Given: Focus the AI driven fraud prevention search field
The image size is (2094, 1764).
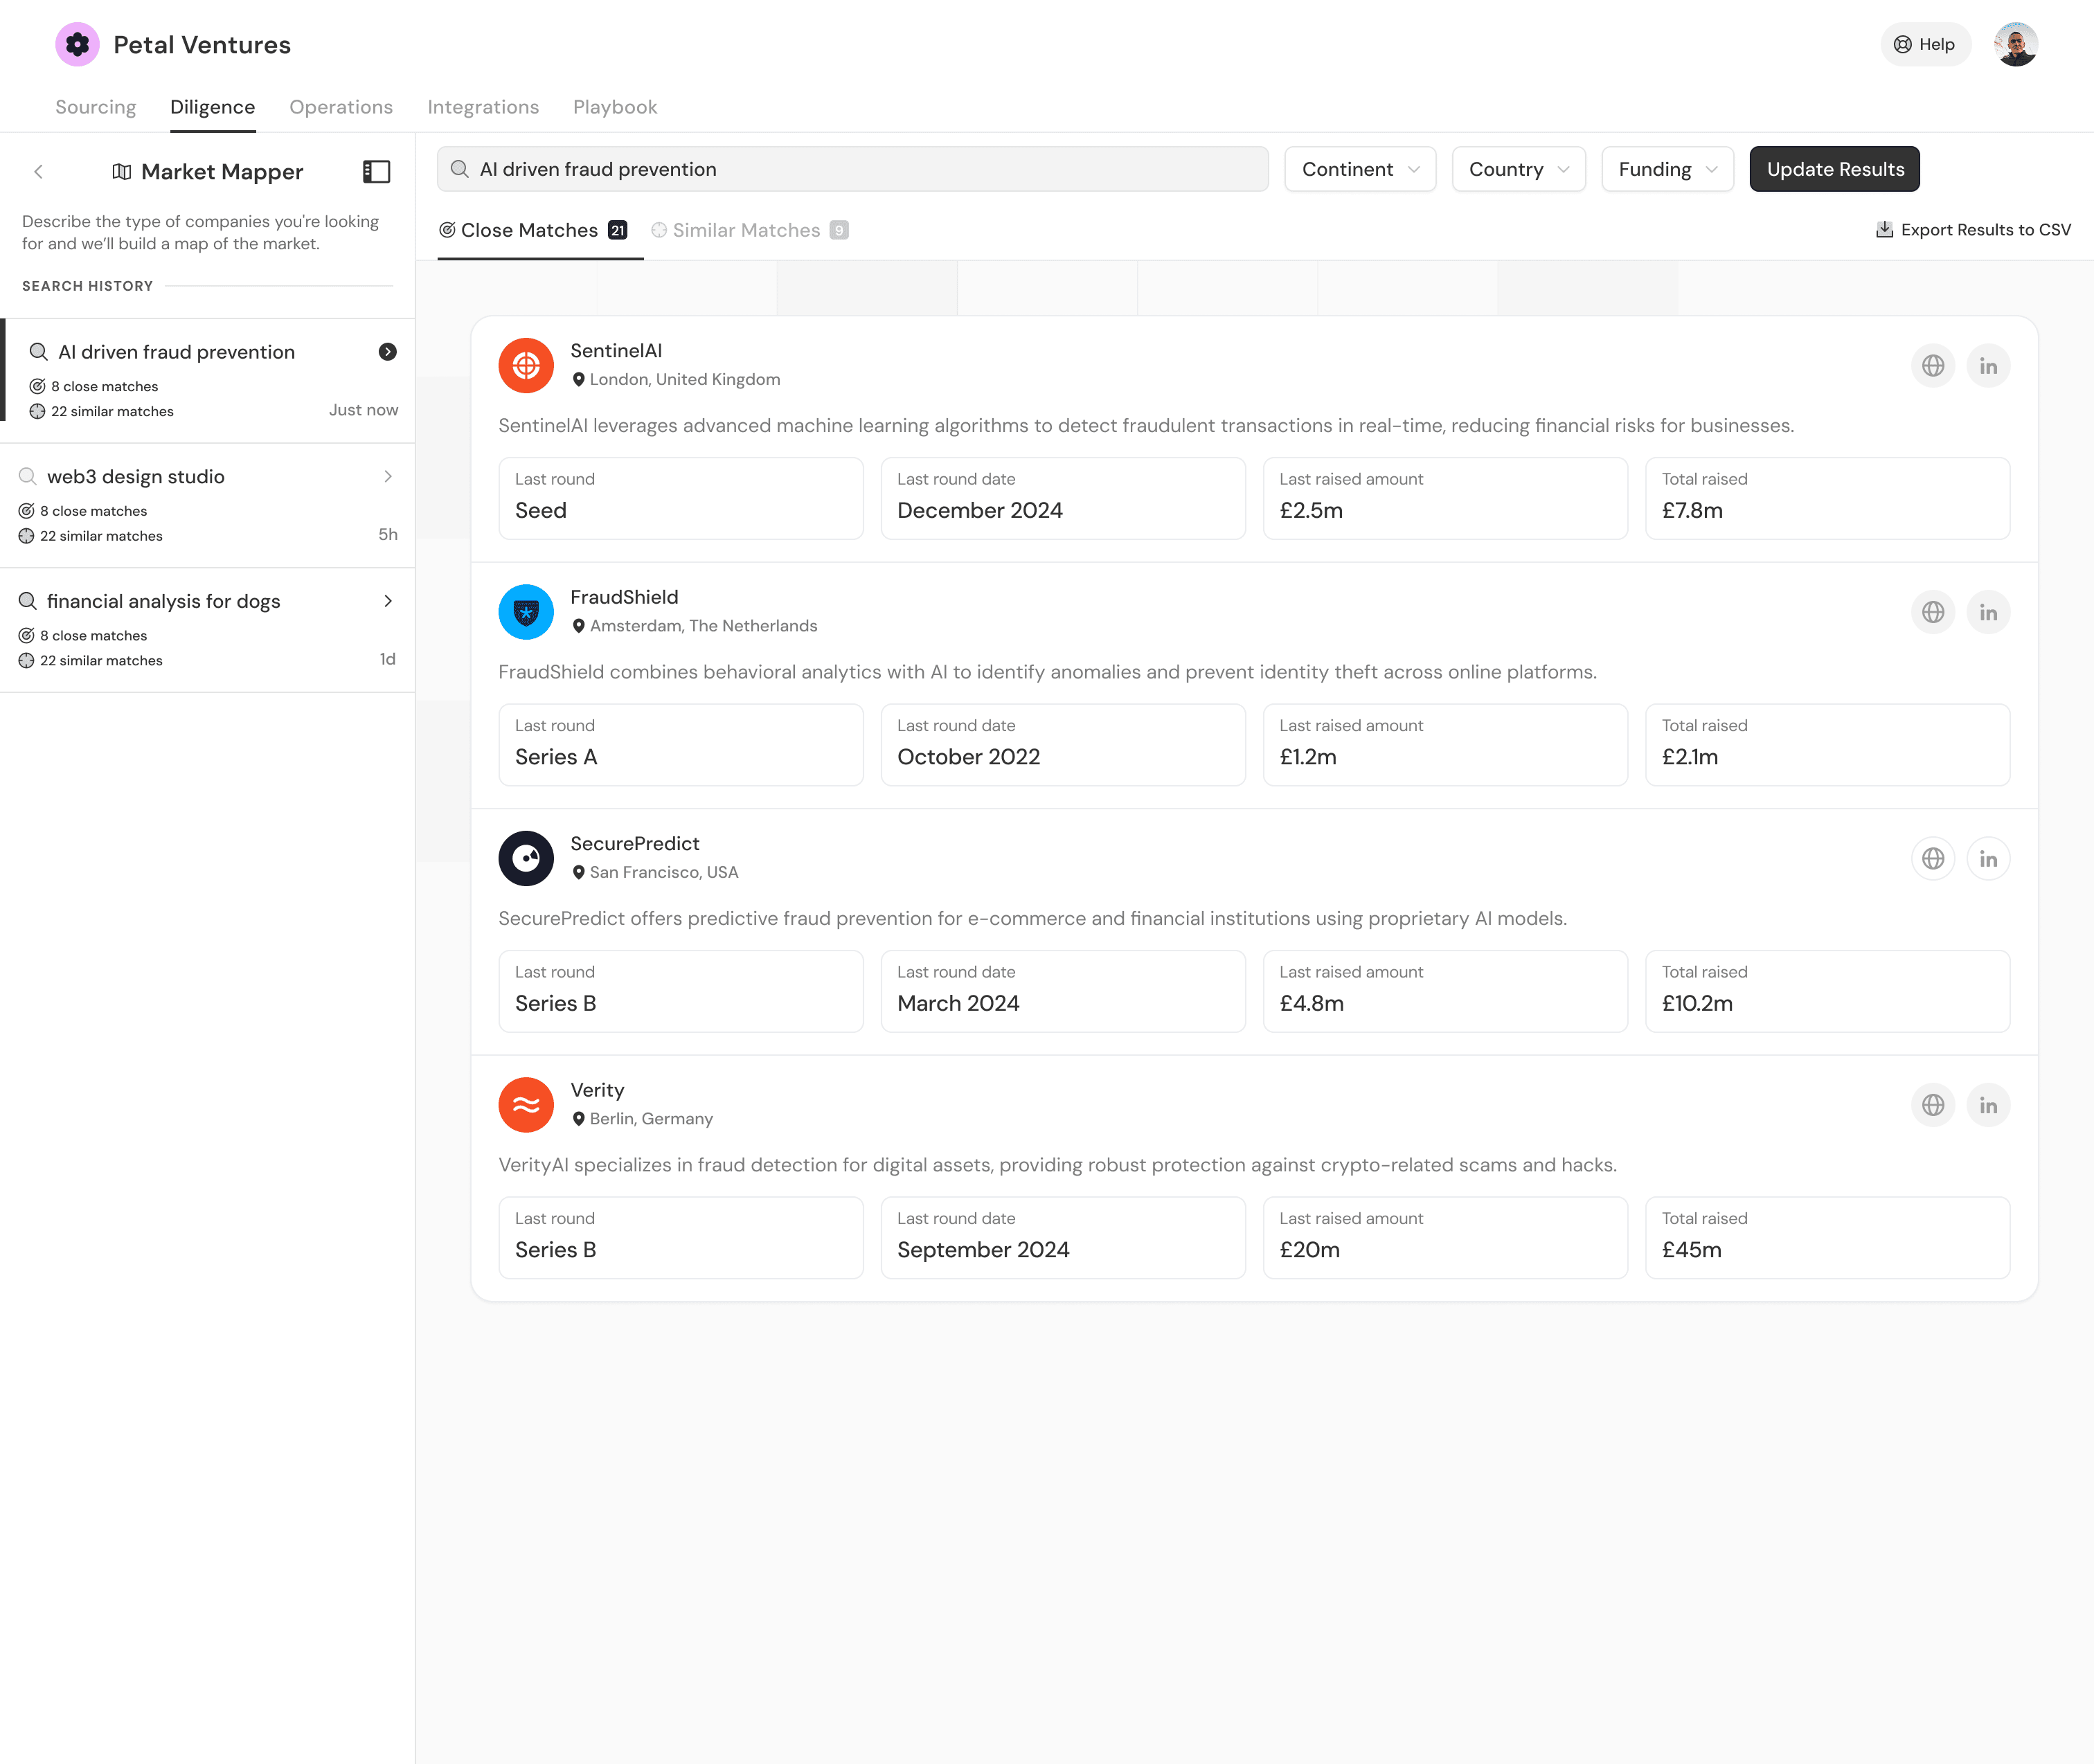Looking at the screenshot, I should point(852,170).
